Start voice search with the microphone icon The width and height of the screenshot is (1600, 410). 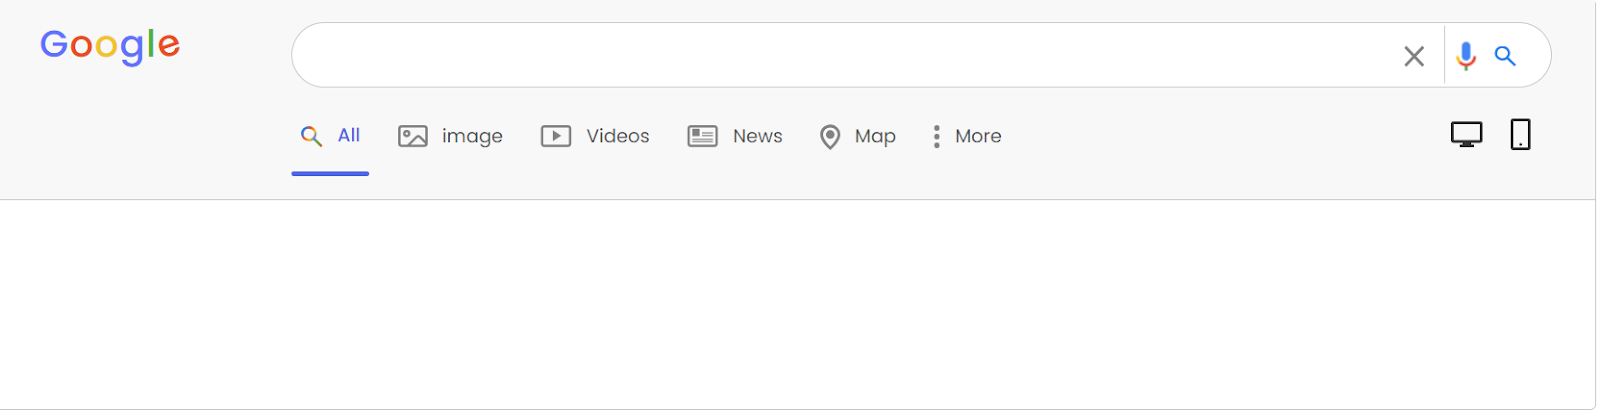[1466, 56]
